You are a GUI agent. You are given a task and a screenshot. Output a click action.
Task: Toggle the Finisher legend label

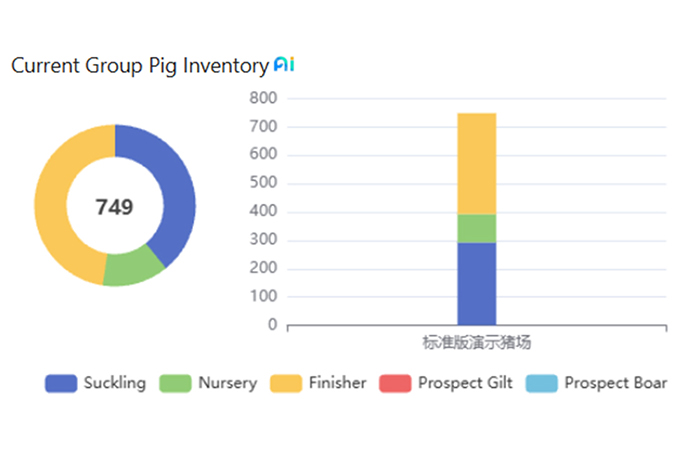pyautogui.click(x=337, y=383)
